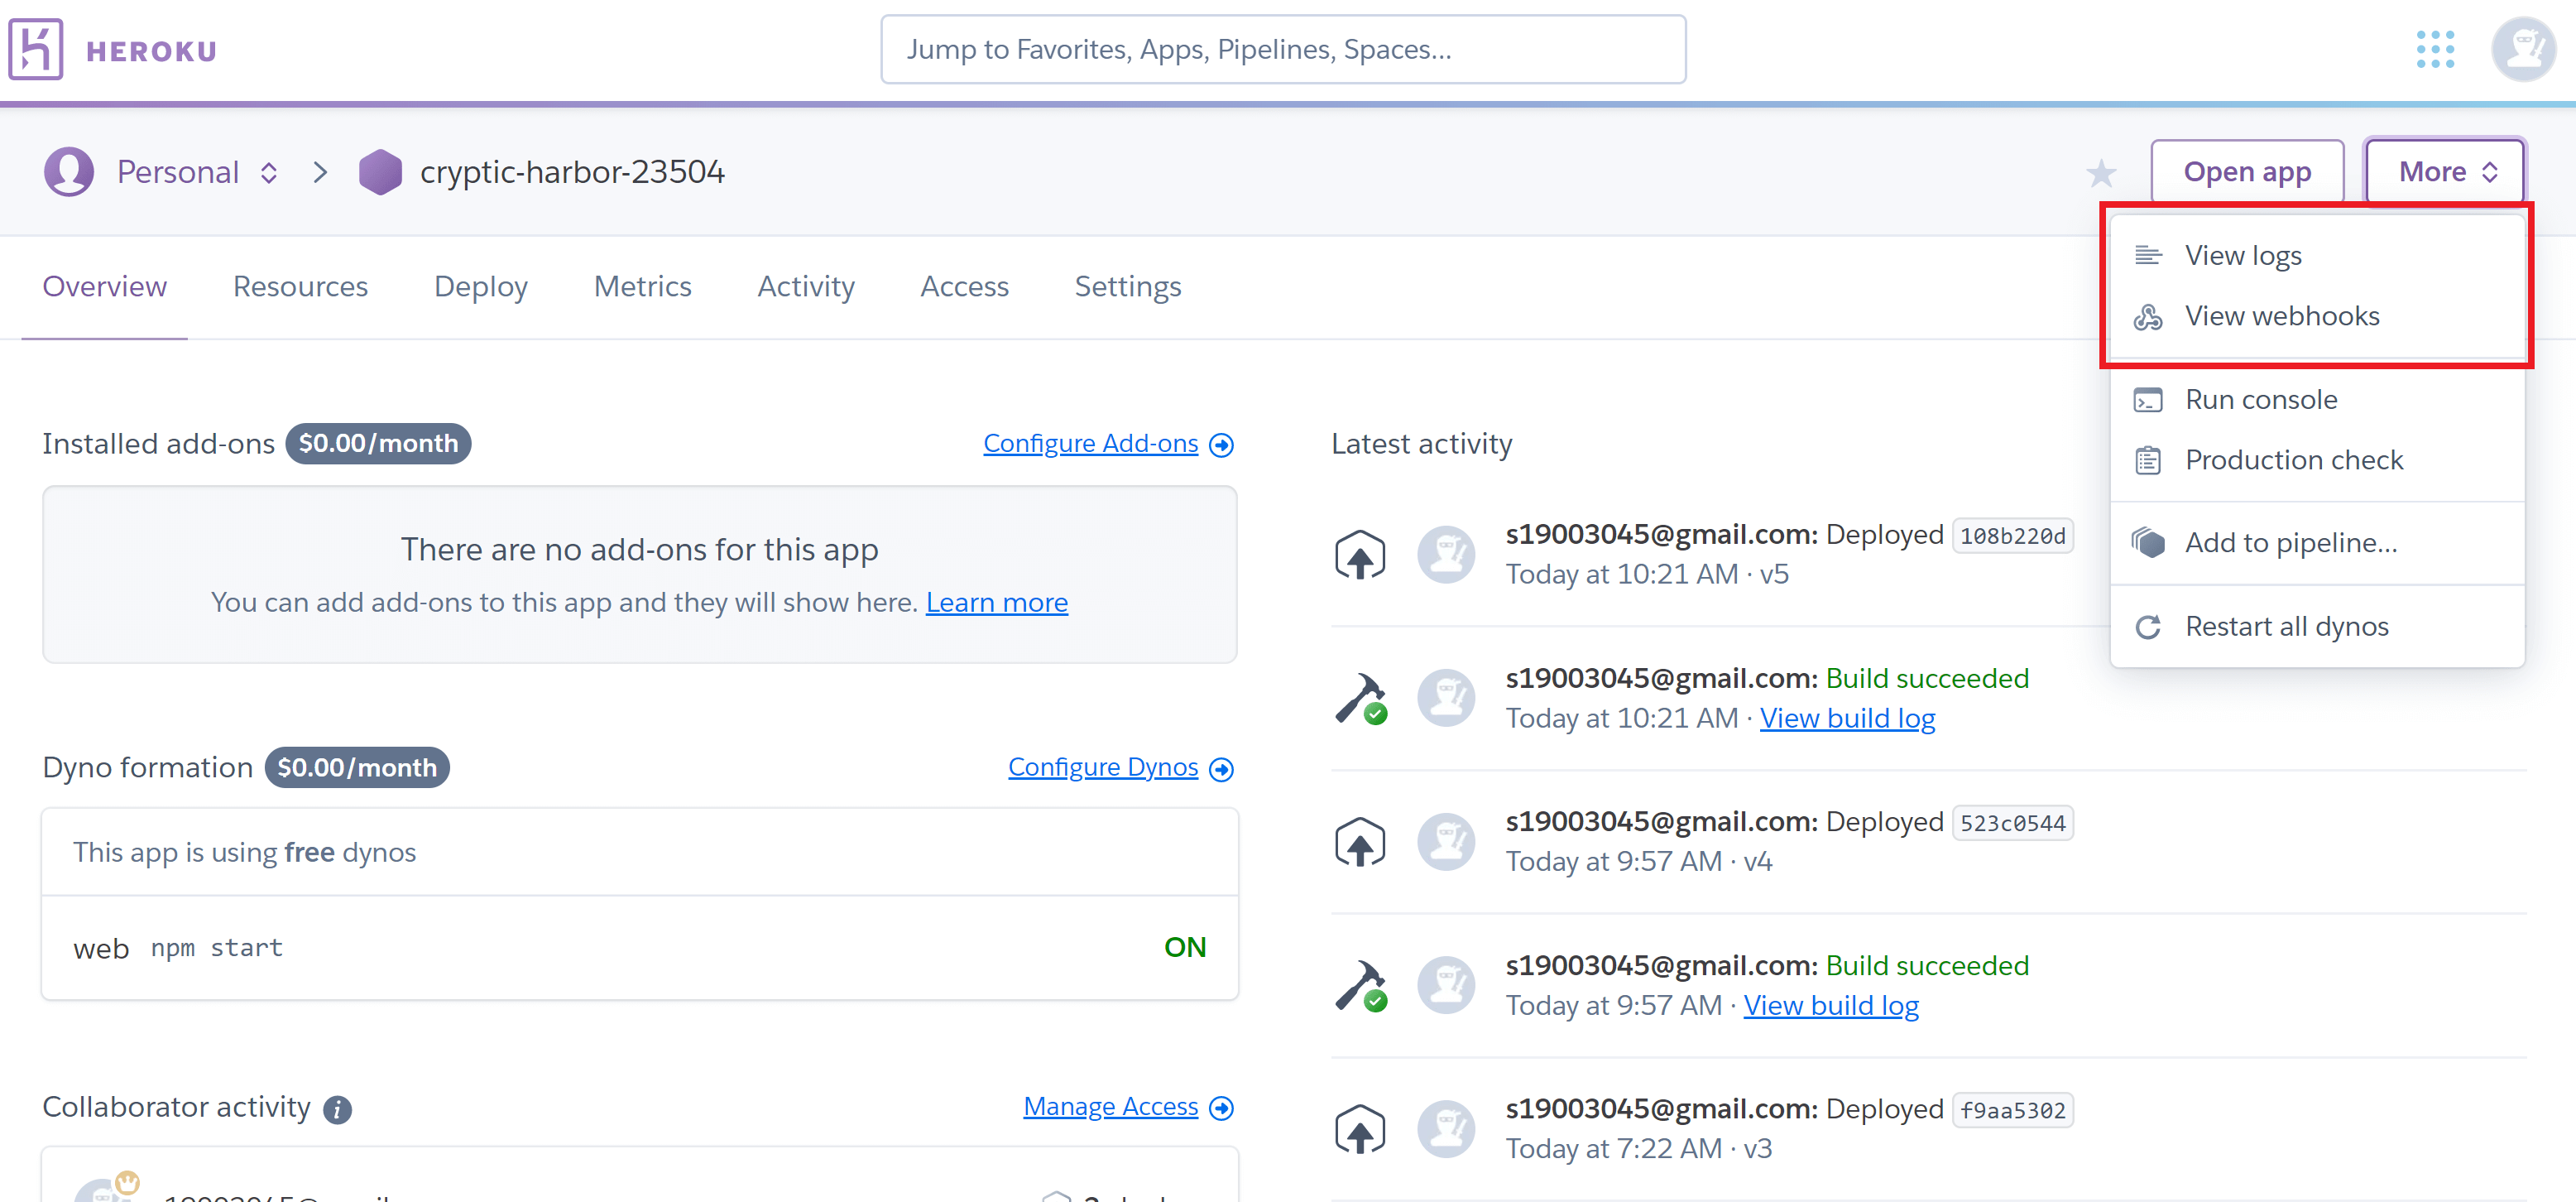Click the Collaborator activity info icon
2576x1202 pixels.
[x=337, y=1110]
